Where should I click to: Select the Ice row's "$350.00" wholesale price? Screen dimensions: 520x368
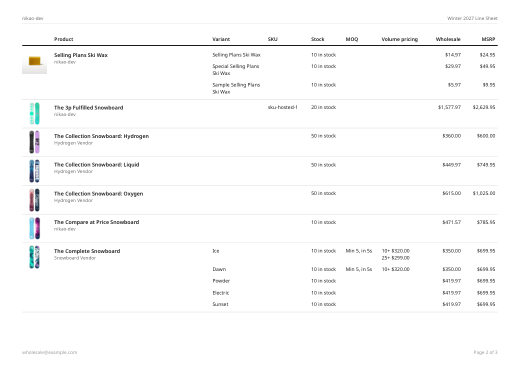[x=452, y=251]
